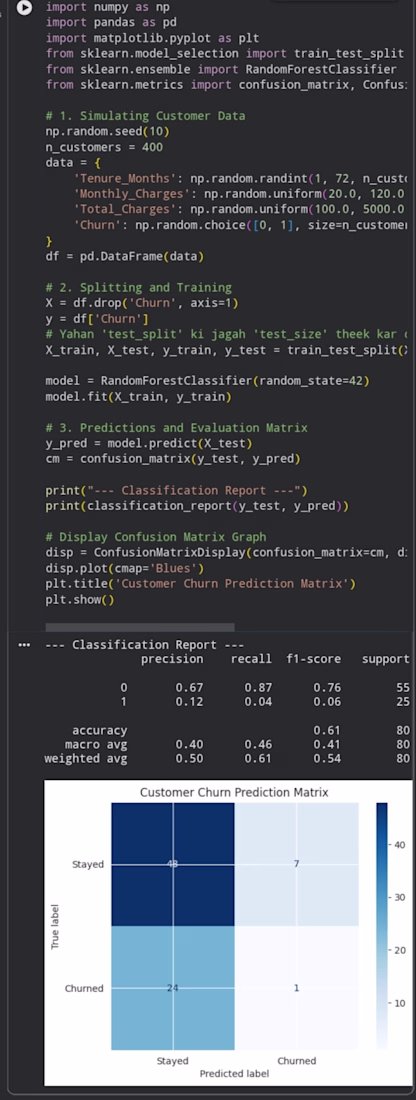Click the '# 3. Predictions and Evaluation Matrix' comment
Screen dimensions: 416x1100
176,427
